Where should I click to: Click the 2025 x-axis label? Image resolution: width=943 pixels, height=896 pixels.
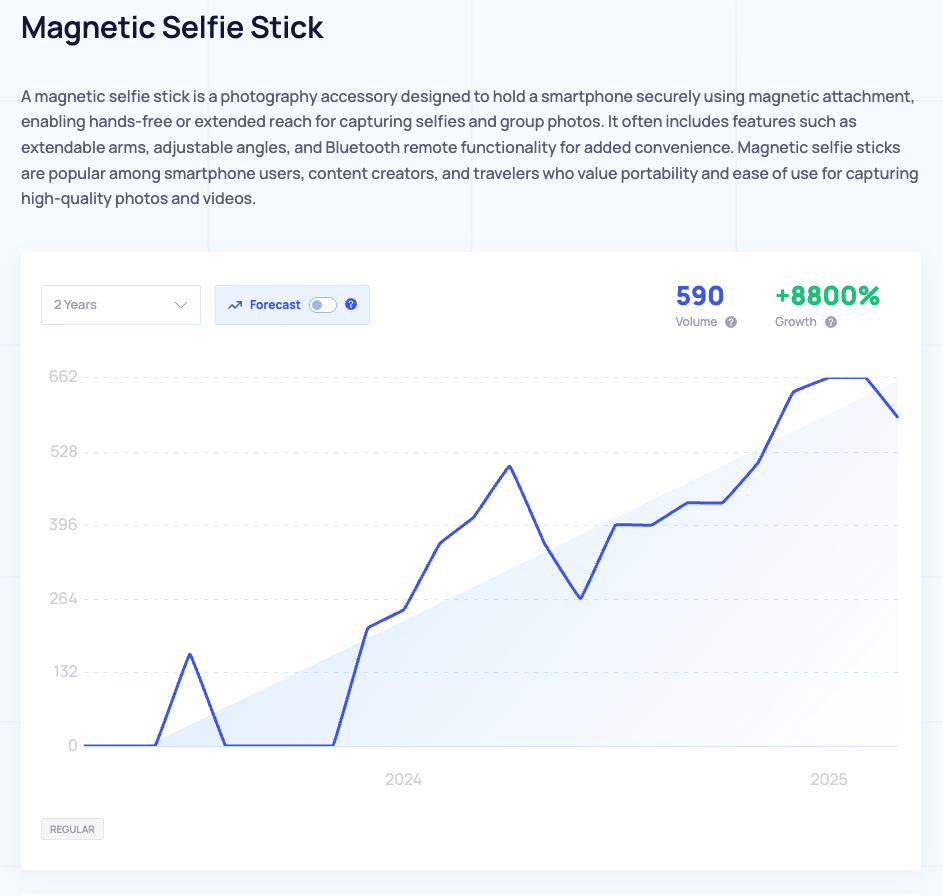coord(829,779)
